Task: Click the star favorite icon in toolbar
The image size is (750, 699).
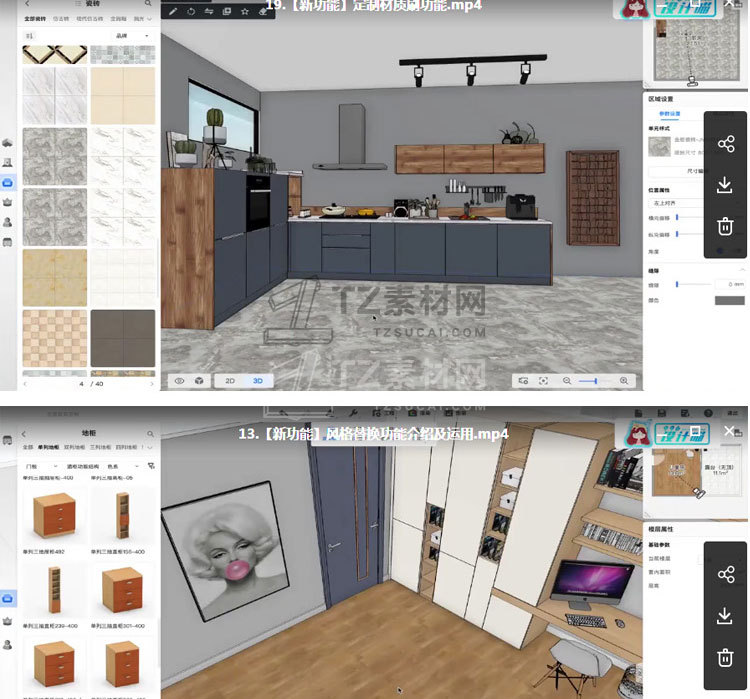Action: click(x=244, y=11)
